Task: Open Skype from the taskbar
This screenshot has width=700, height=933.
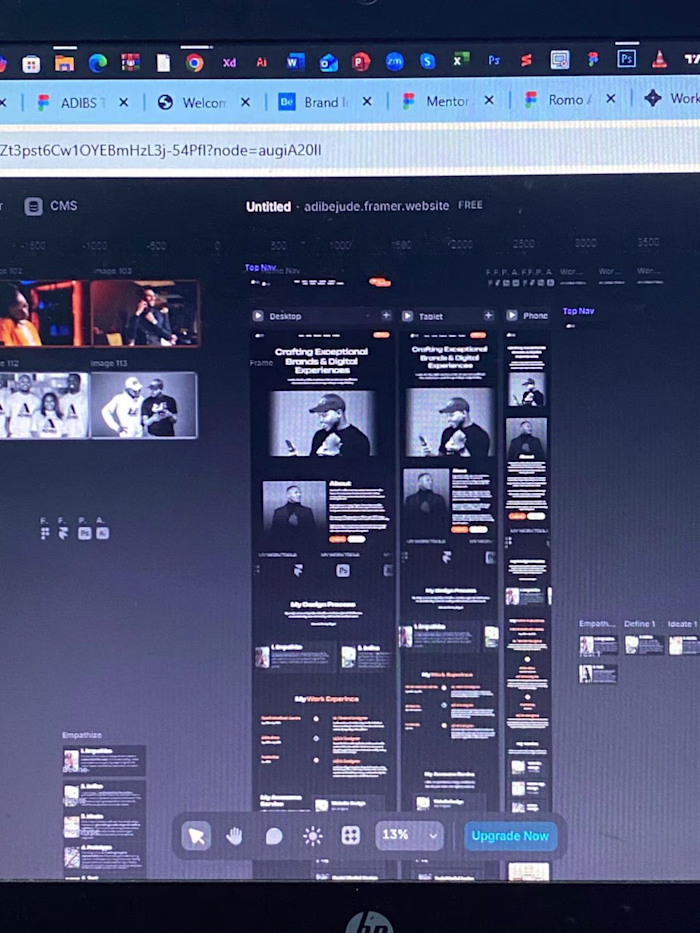Action: point(427,61)
